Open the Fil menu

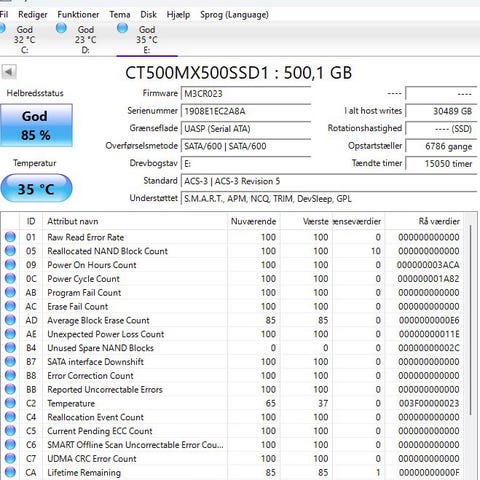point(4,15)
